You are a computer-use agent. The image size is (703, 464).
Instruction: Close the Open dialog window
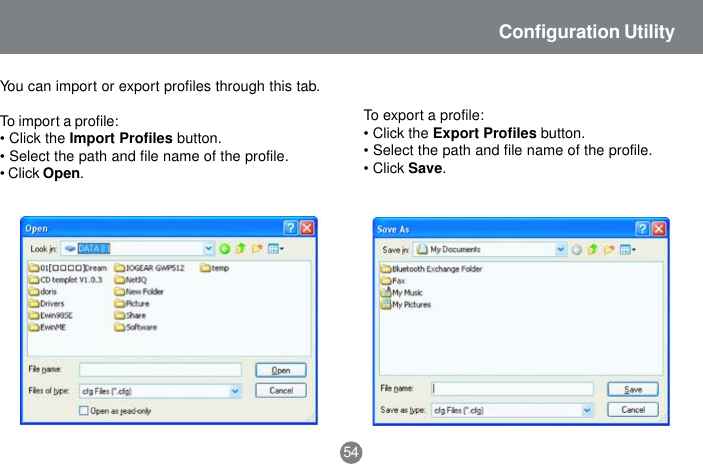(x=307, y=228)
